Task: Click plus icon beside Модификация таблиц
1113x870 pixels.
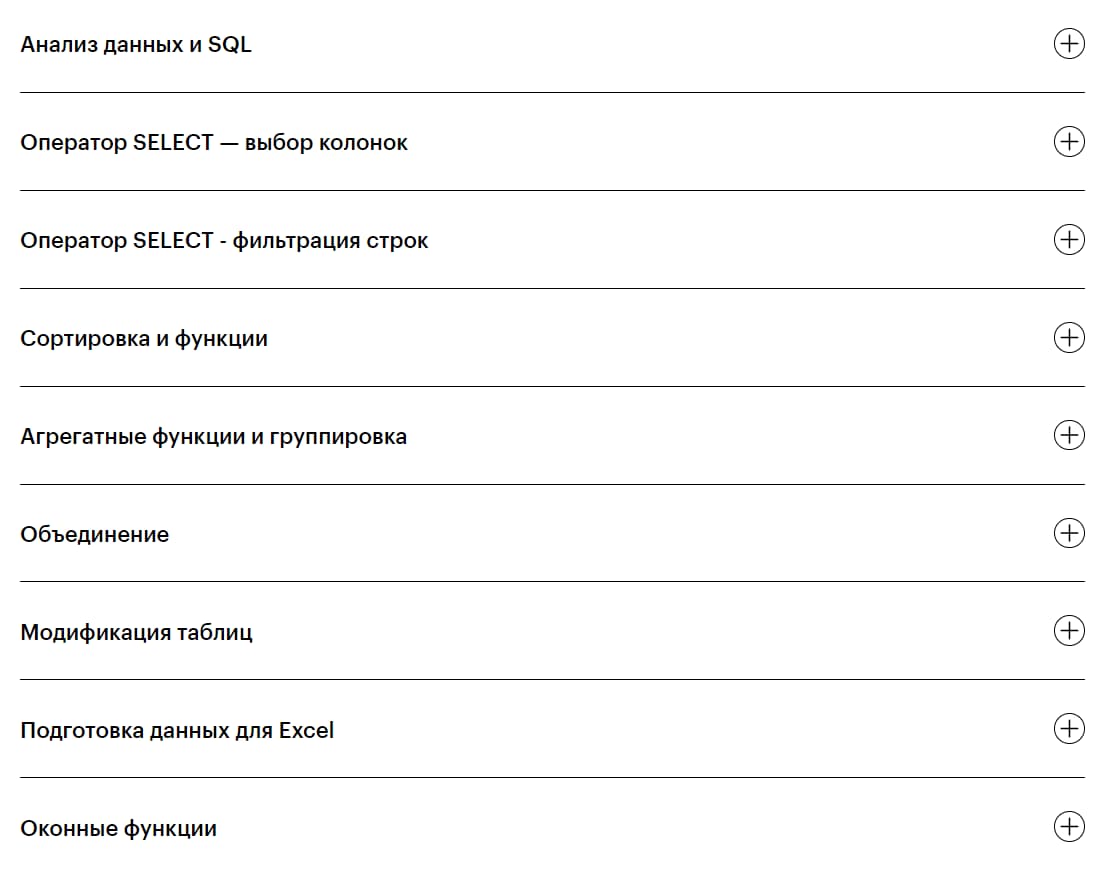Action: (1069, 631)
